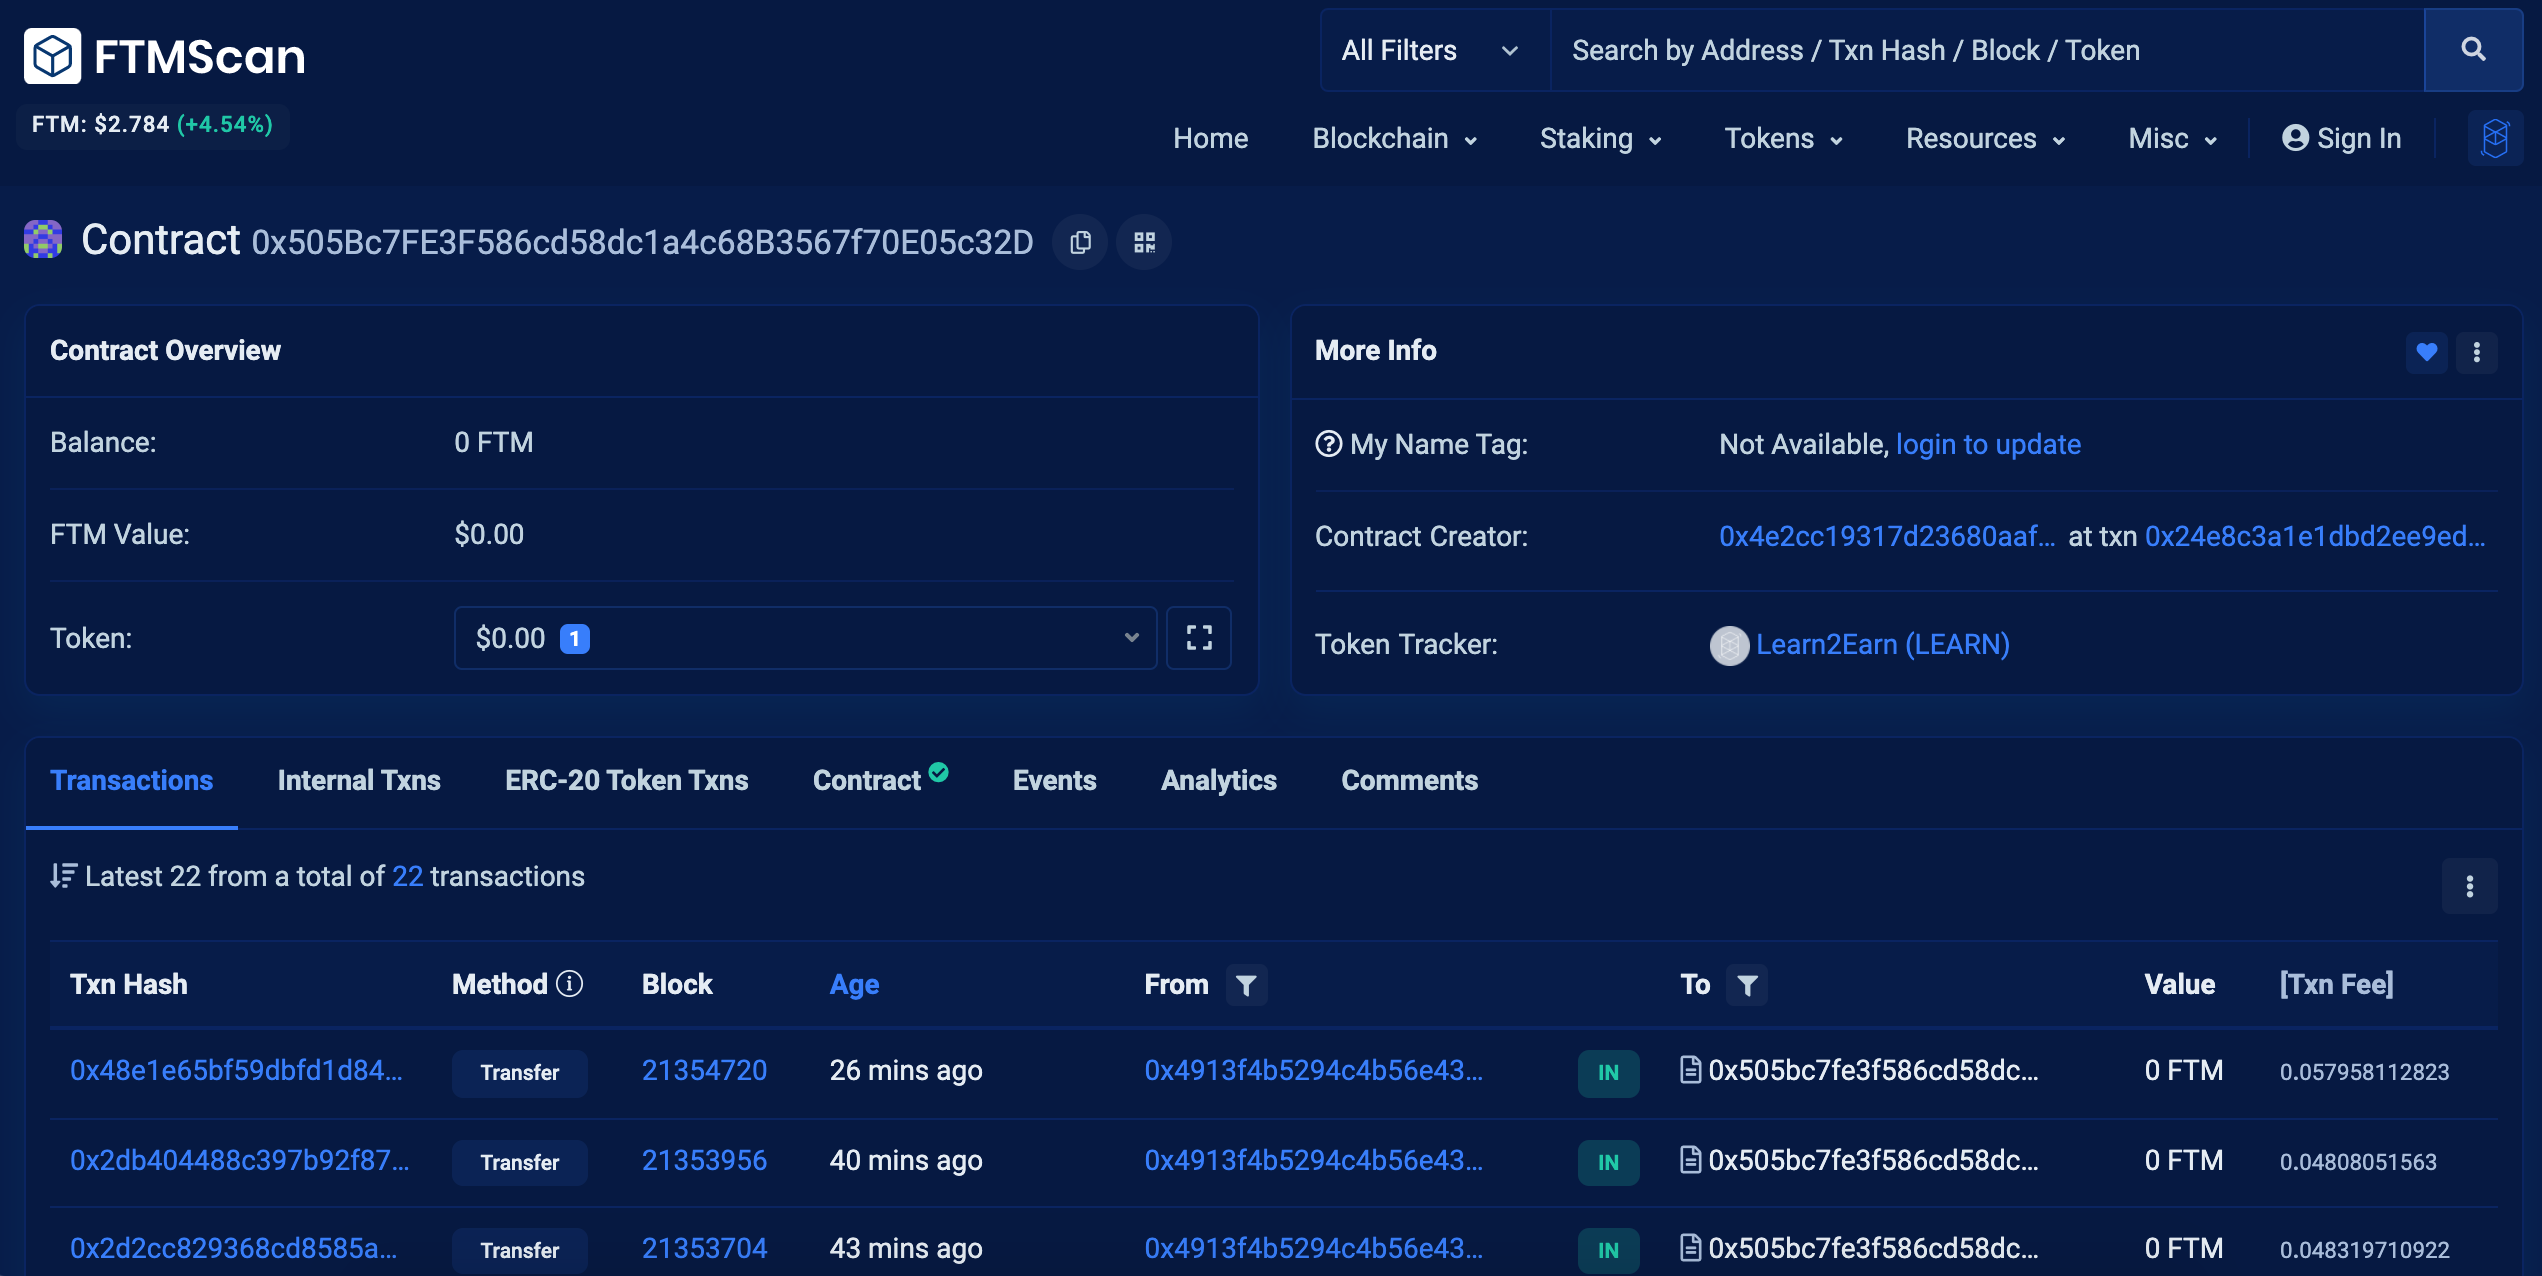Viewport: 2542px width, 1276px height.
Task: Open transactions table options menu
Action: coord(2469,886)
